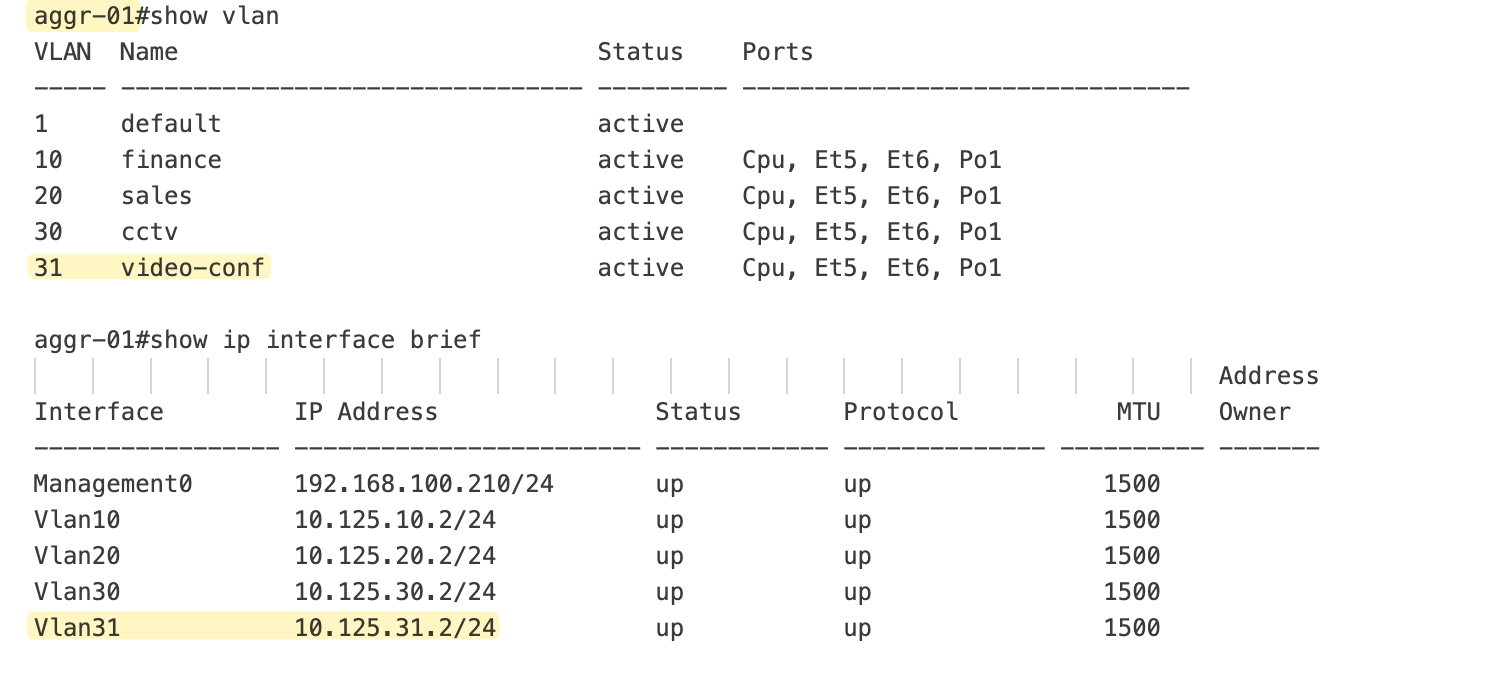Select the 'finance' VLAN name
Image resolution: width=1502 pixels, height=674 pixels.
coord(171,160)
